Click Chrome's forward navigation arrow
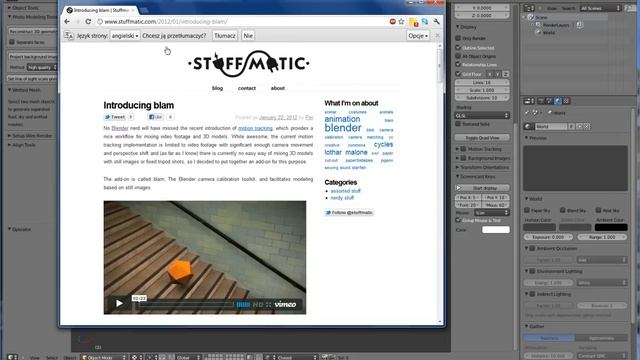 coord(78,22)
